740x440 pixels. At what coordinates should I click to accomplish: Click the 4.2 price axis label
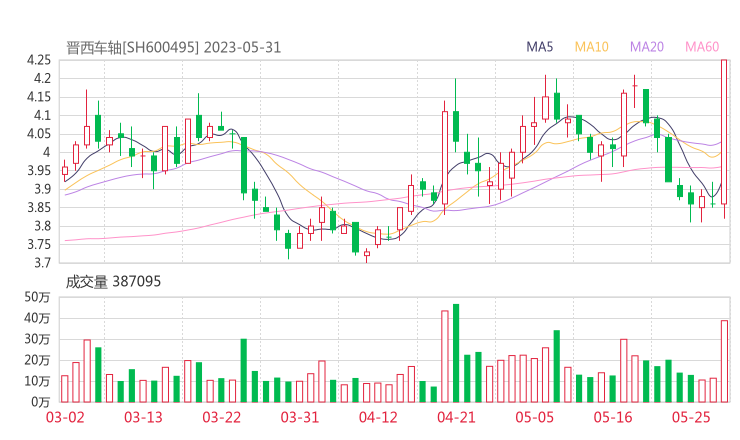[42, 78]
